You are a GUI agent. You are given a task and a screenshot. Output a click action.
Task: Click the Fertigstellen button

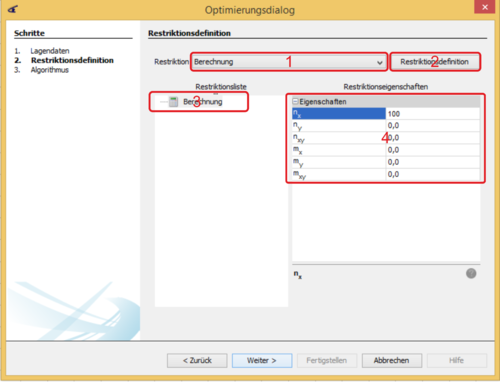click(x=327, y=360)
